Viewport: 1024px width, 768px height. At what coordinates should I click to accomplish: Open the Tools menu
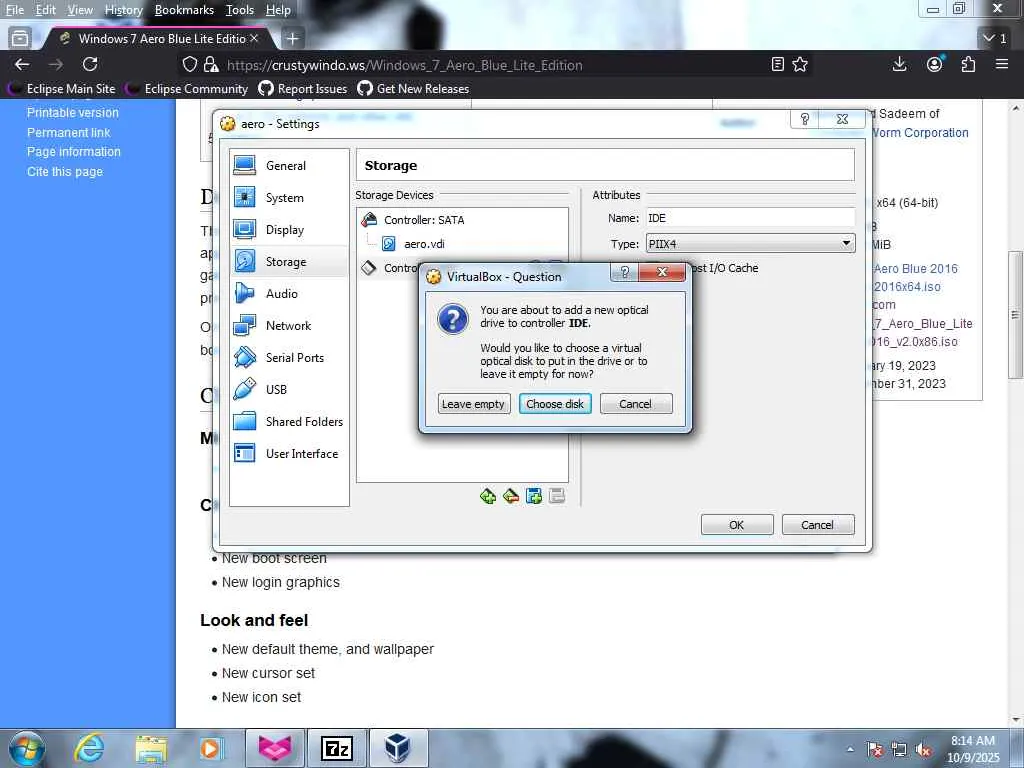tap(240, 10)
